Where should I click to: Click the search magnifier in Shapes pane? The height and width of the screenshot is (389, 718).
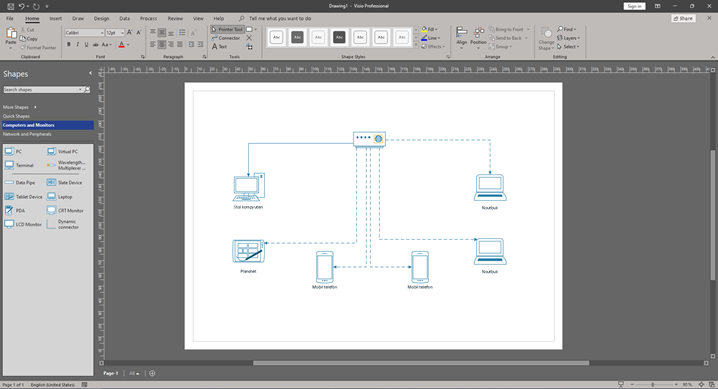87,90
